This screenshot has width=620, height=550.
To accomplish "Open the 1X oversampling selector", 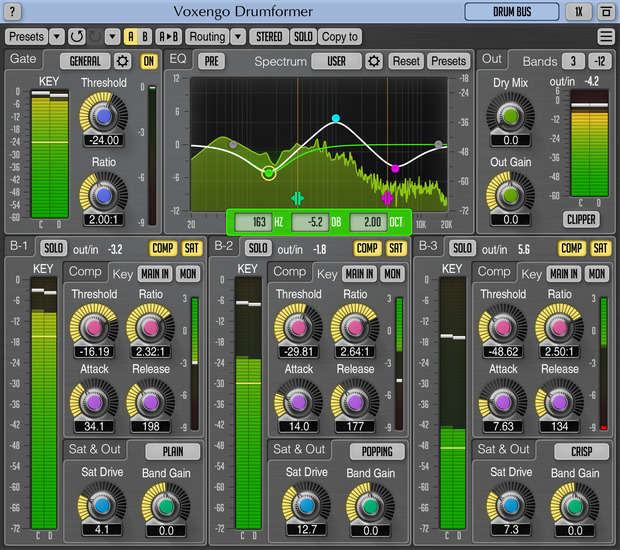I will (x=578, y=11).
